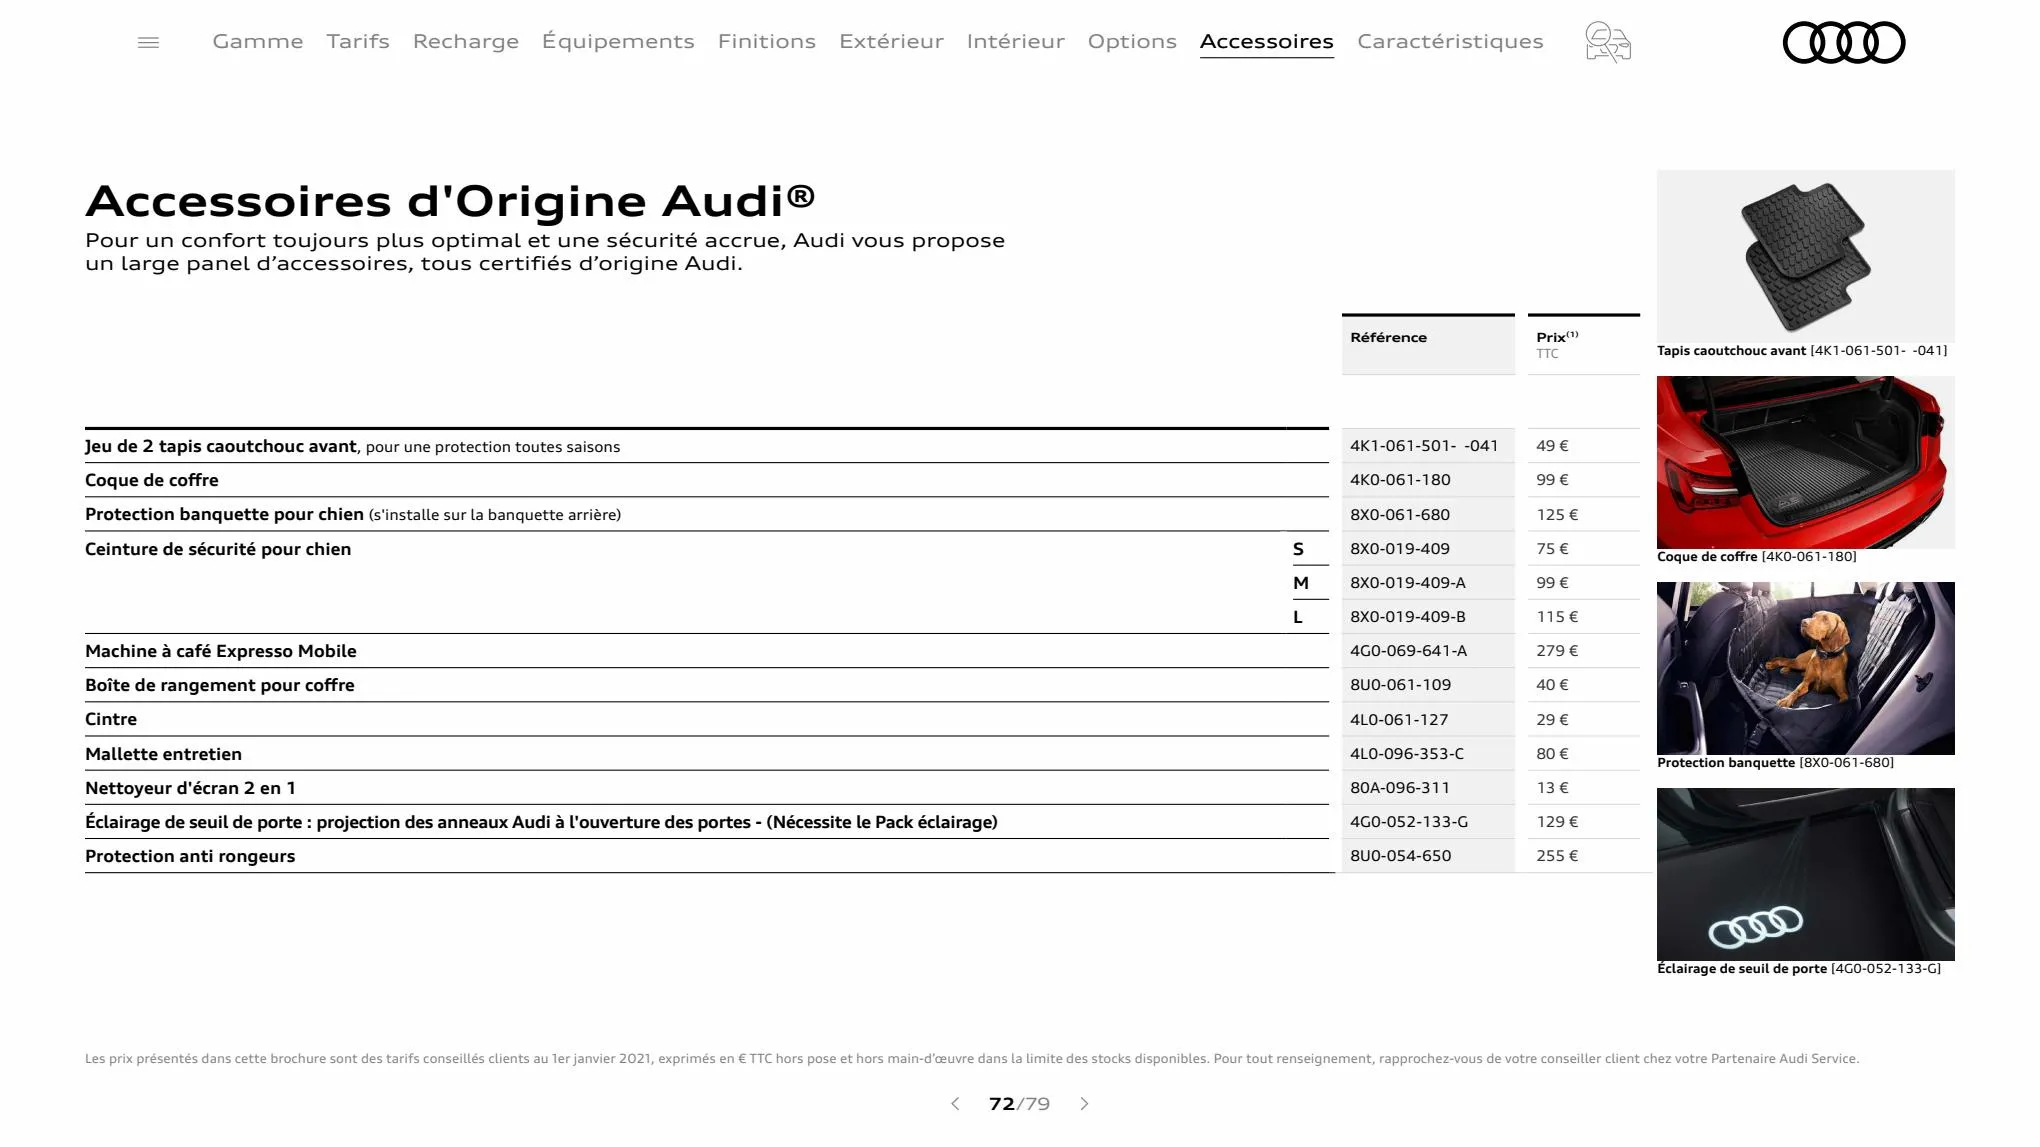Click the 'Cintre' row label
This screenshot has height=1147, width=2040.
point(111,719)
